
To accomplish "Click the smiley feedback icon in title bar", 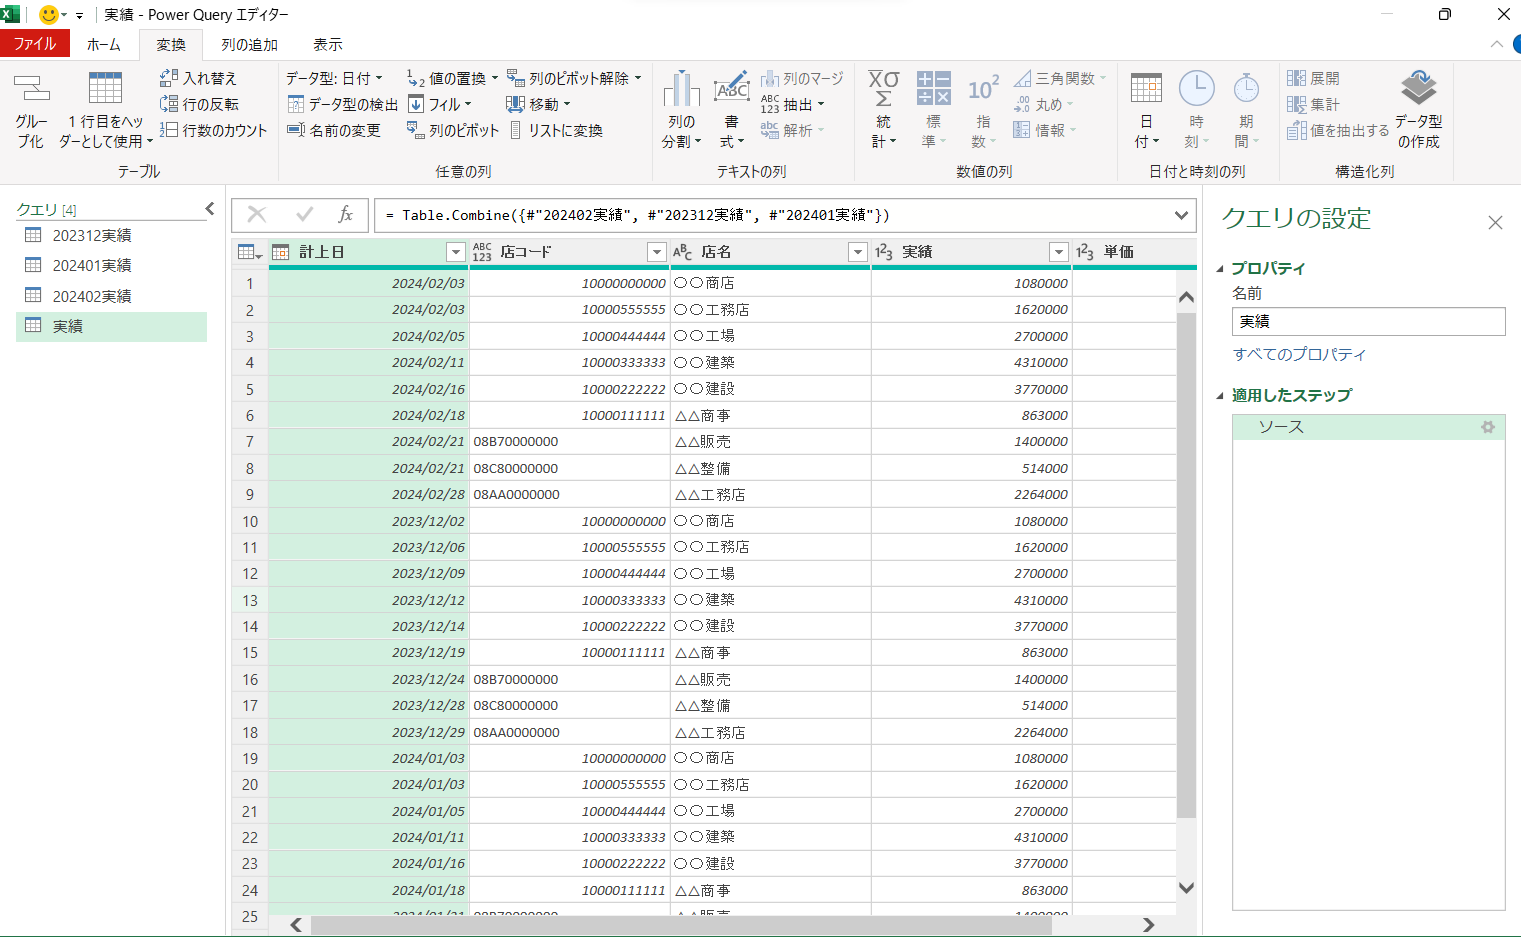I will pyautogui.click(x=48, y=15).
